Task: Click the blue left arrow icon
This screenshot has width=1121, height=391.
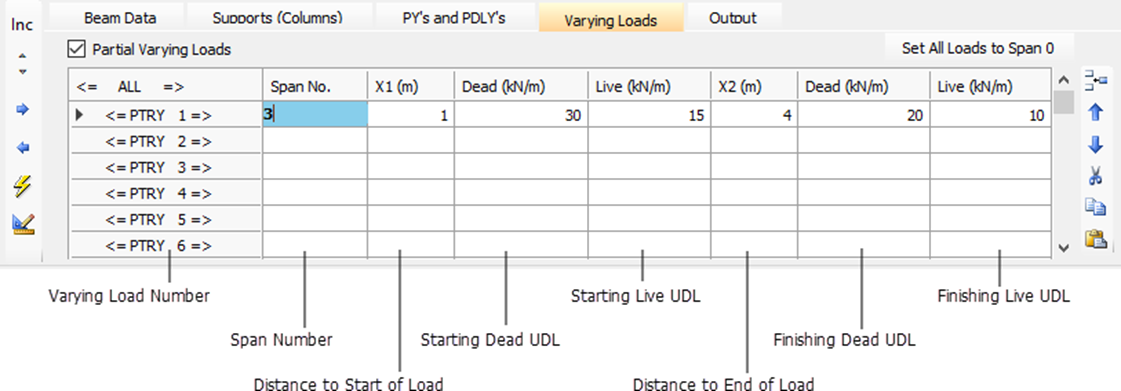Action: click(x=22, y=148)
